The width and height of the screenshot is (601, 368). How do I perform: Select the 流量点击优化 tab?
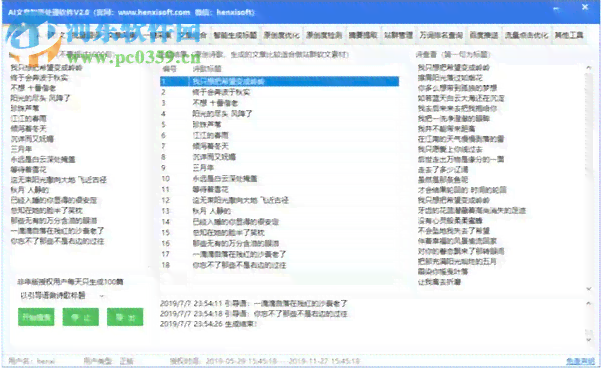pyautogui.click(x=526, y=35)
